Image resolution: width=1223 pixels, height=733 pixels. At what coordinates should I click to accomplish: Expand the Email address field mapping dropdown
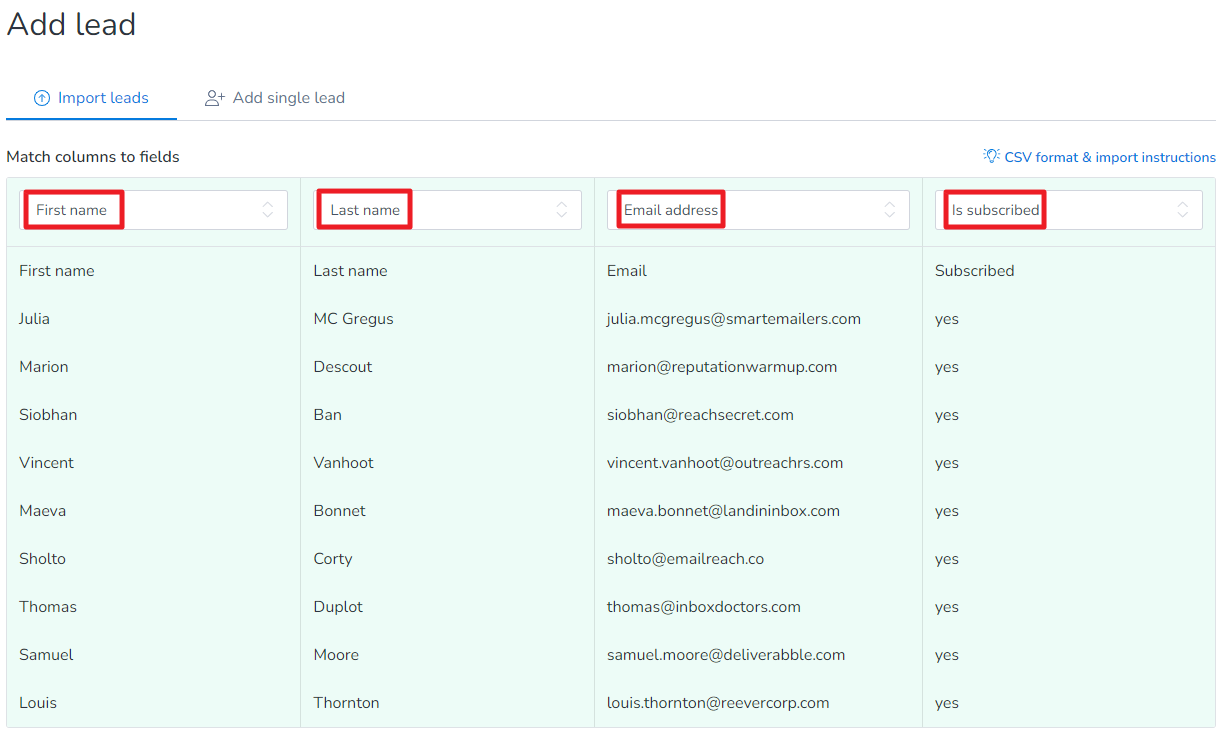757,210
